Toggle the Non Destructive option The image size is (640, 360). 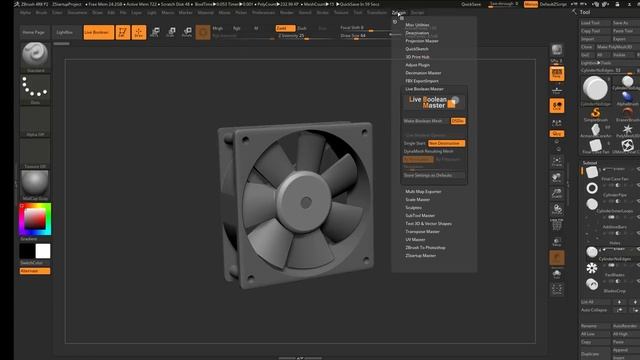(x=446, y=143)
